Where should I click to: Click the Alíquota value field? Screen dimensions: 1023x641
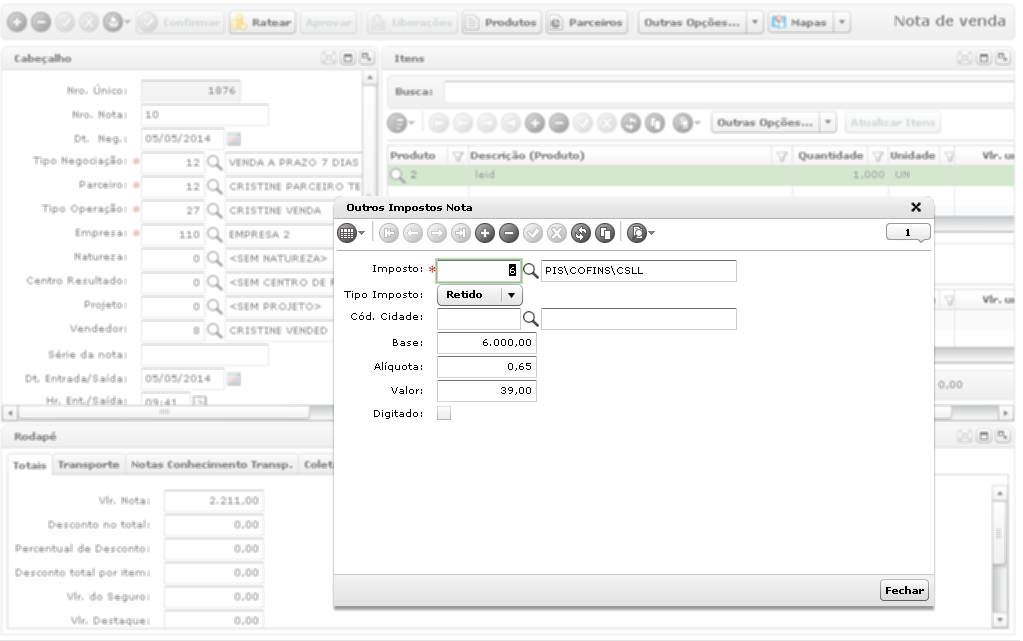pos(487,367)
